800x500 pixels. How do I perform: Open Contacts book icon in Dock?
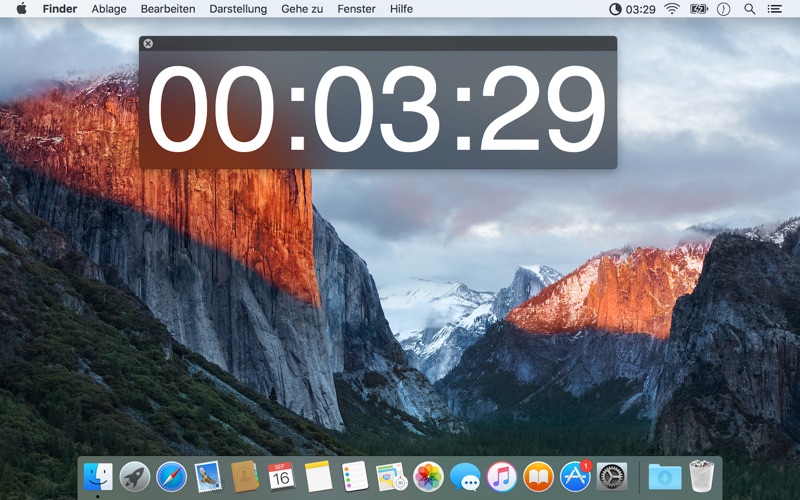click(245, 477)
